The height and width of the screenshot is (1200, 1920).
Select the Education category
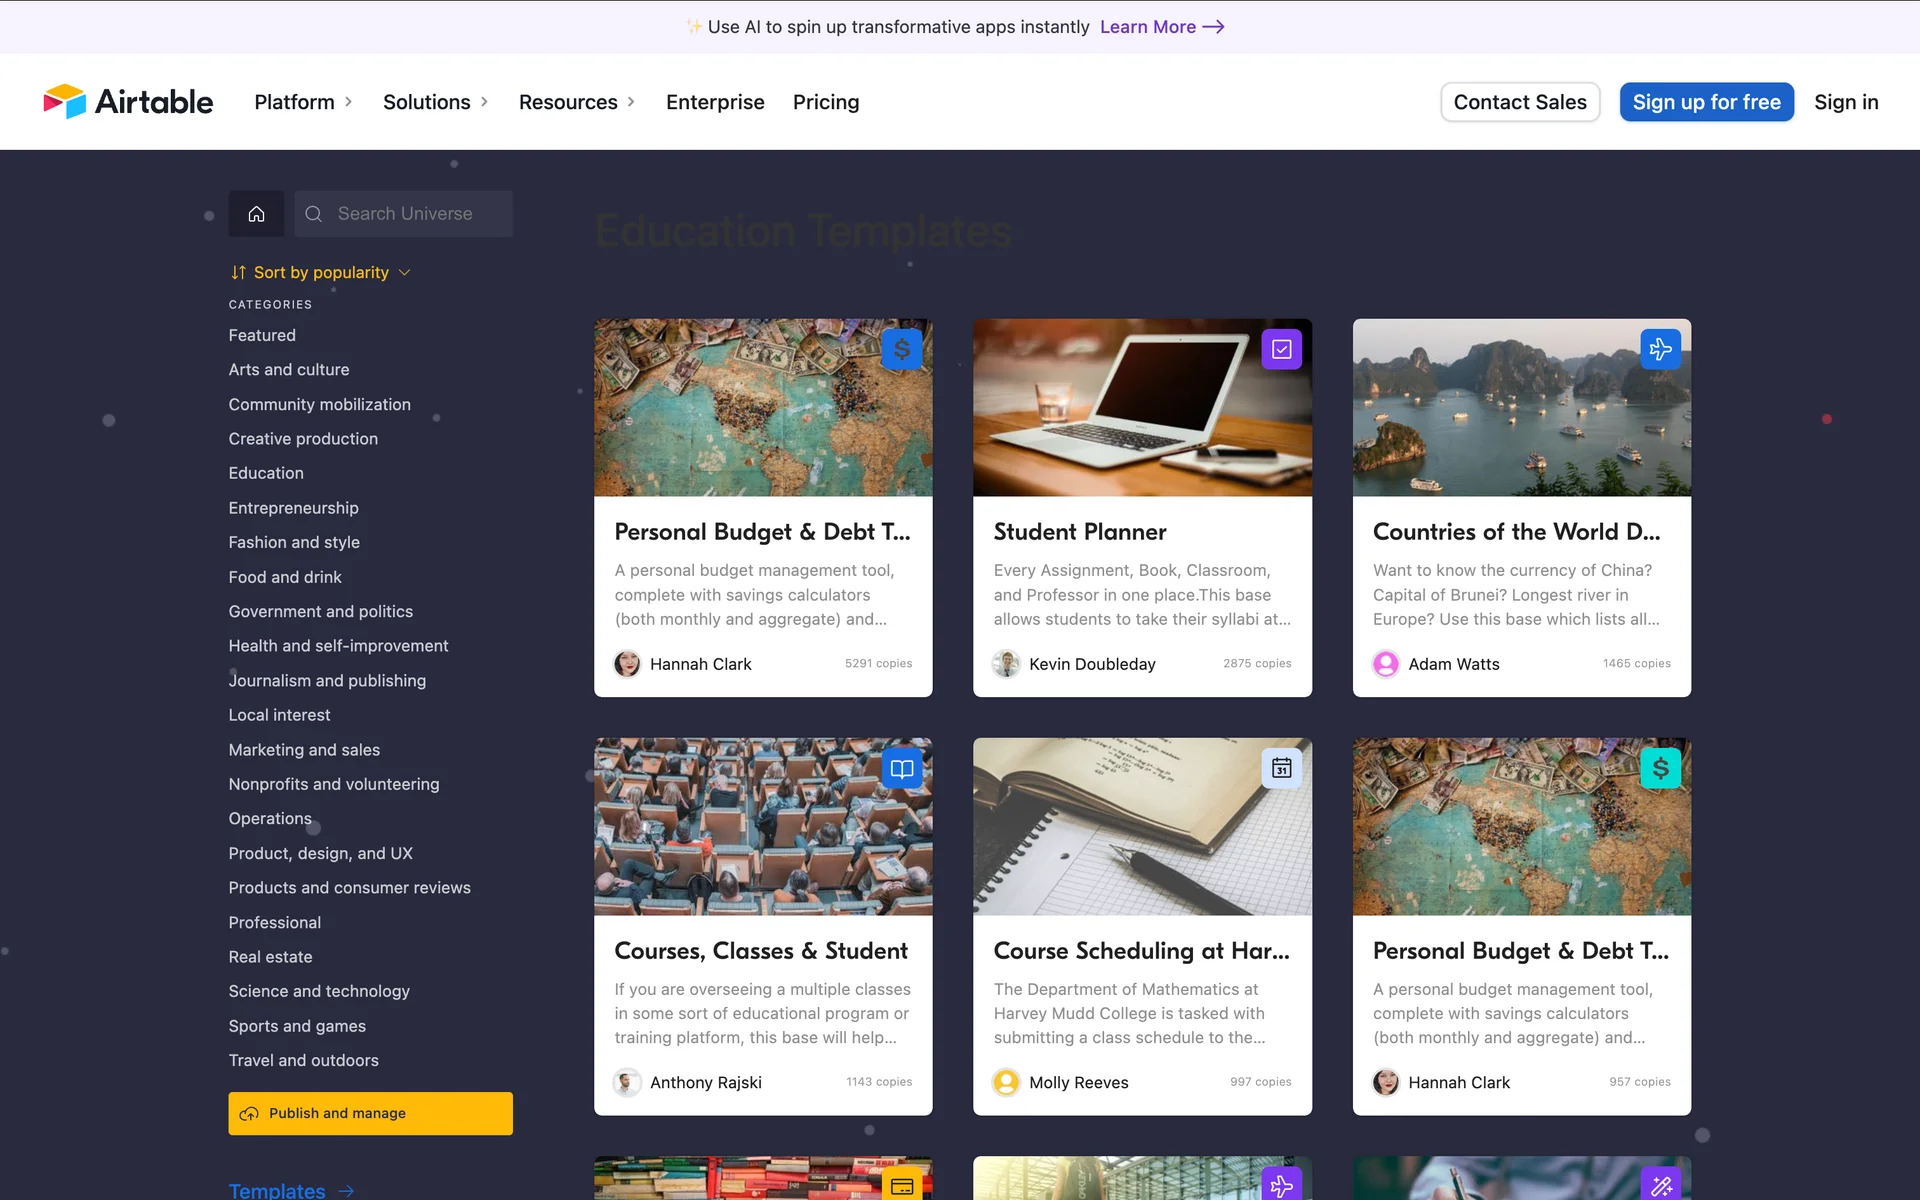click(266, 473)
